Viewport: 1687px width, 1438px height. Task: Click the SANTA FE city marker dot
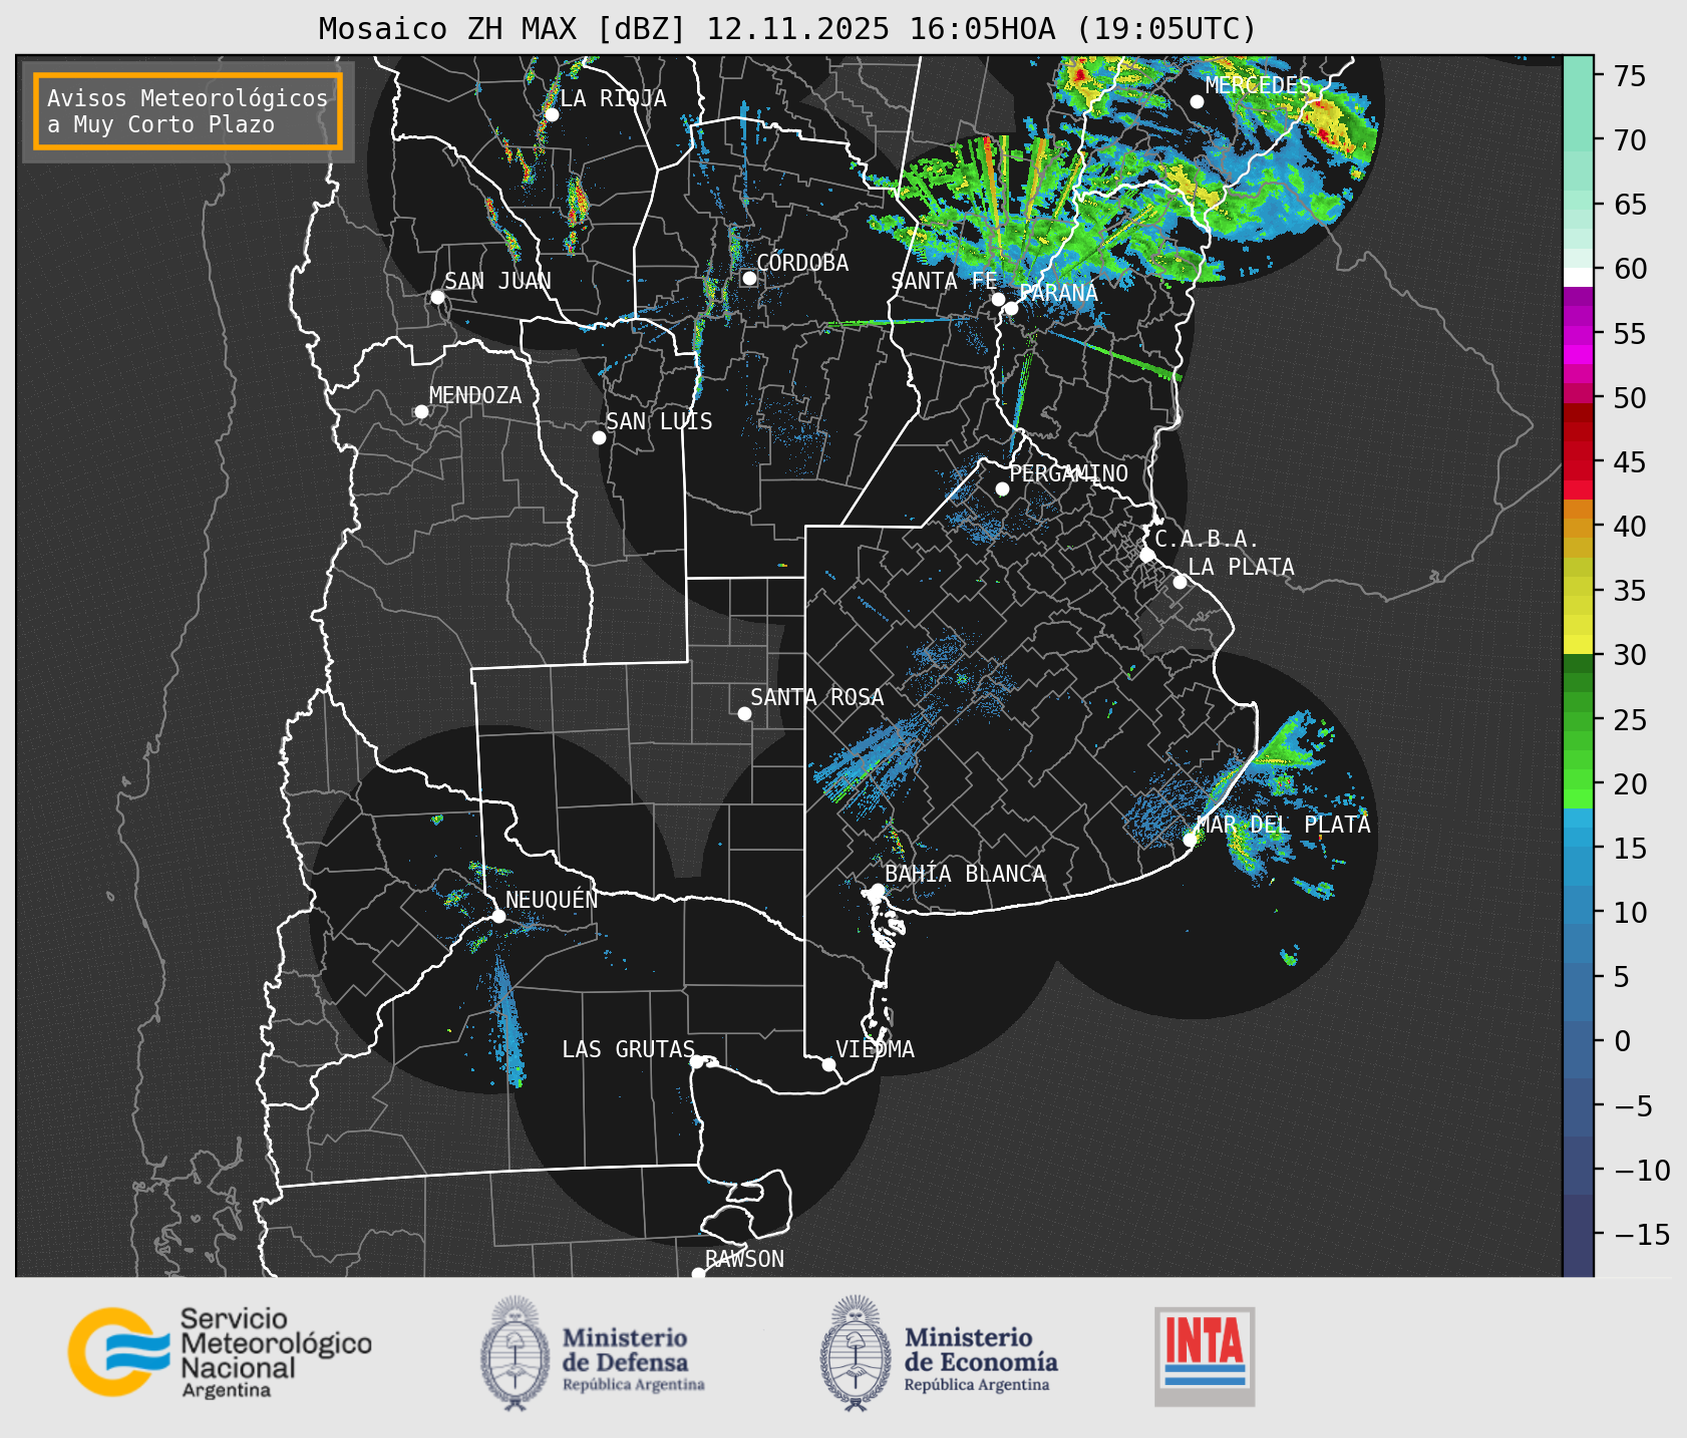pos(998,299)
